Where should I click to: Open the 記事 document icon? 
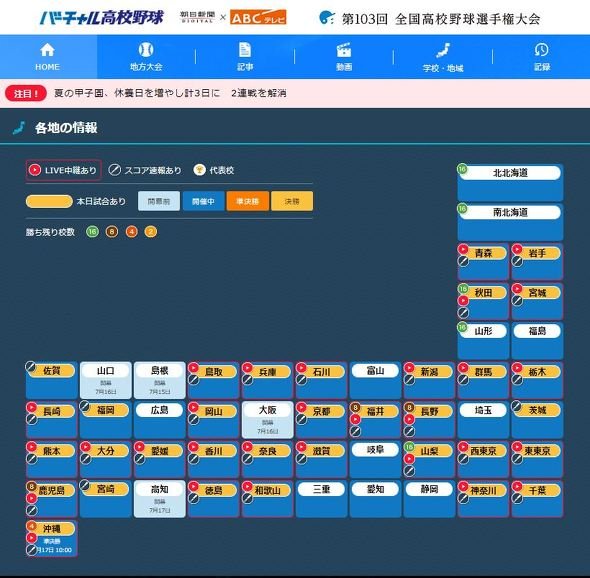point(245,50)
